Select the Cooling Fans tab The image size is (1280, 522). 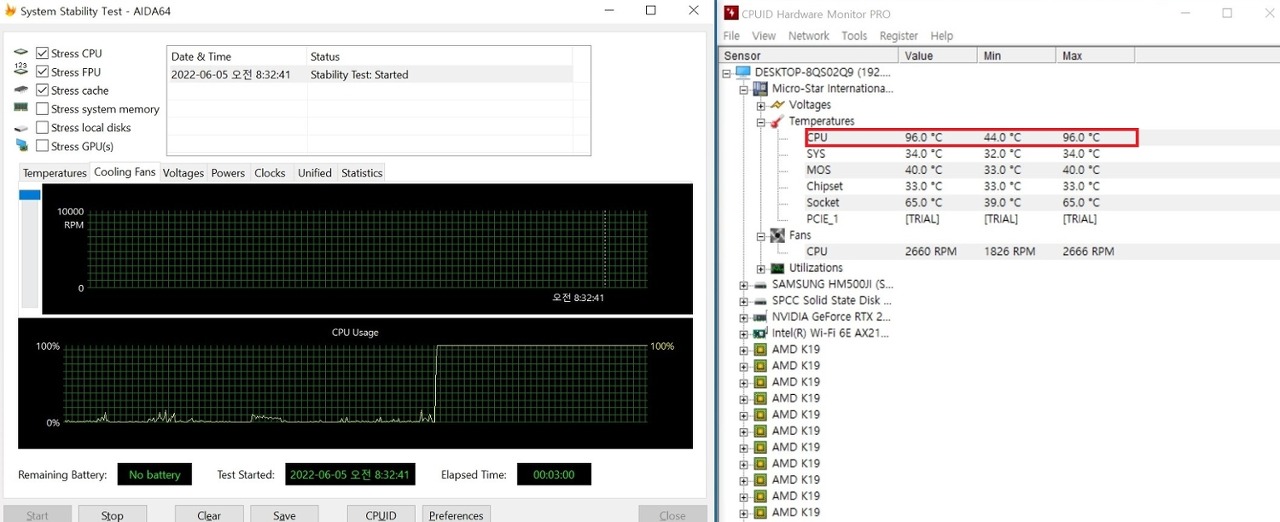point(125,172)
